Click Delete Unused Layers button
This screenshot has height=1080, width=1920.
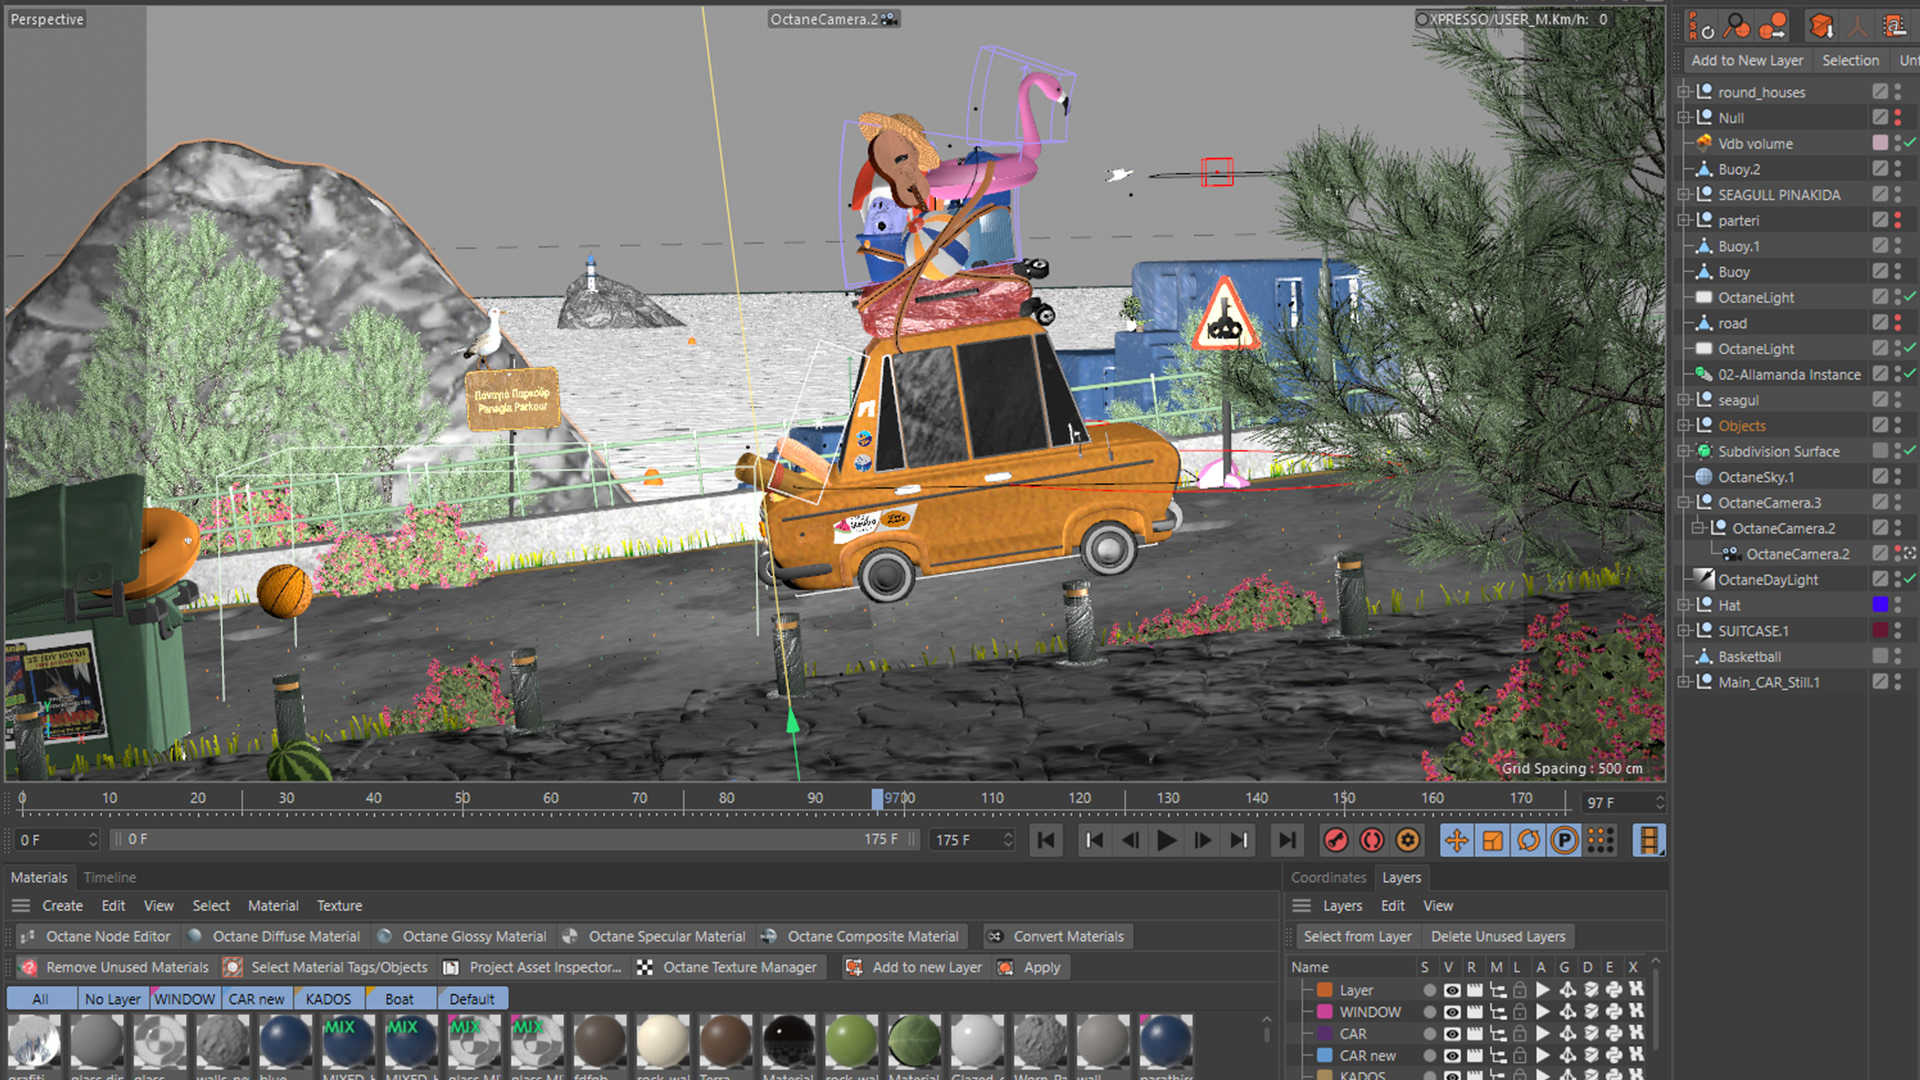click(x=1497, y=936)
